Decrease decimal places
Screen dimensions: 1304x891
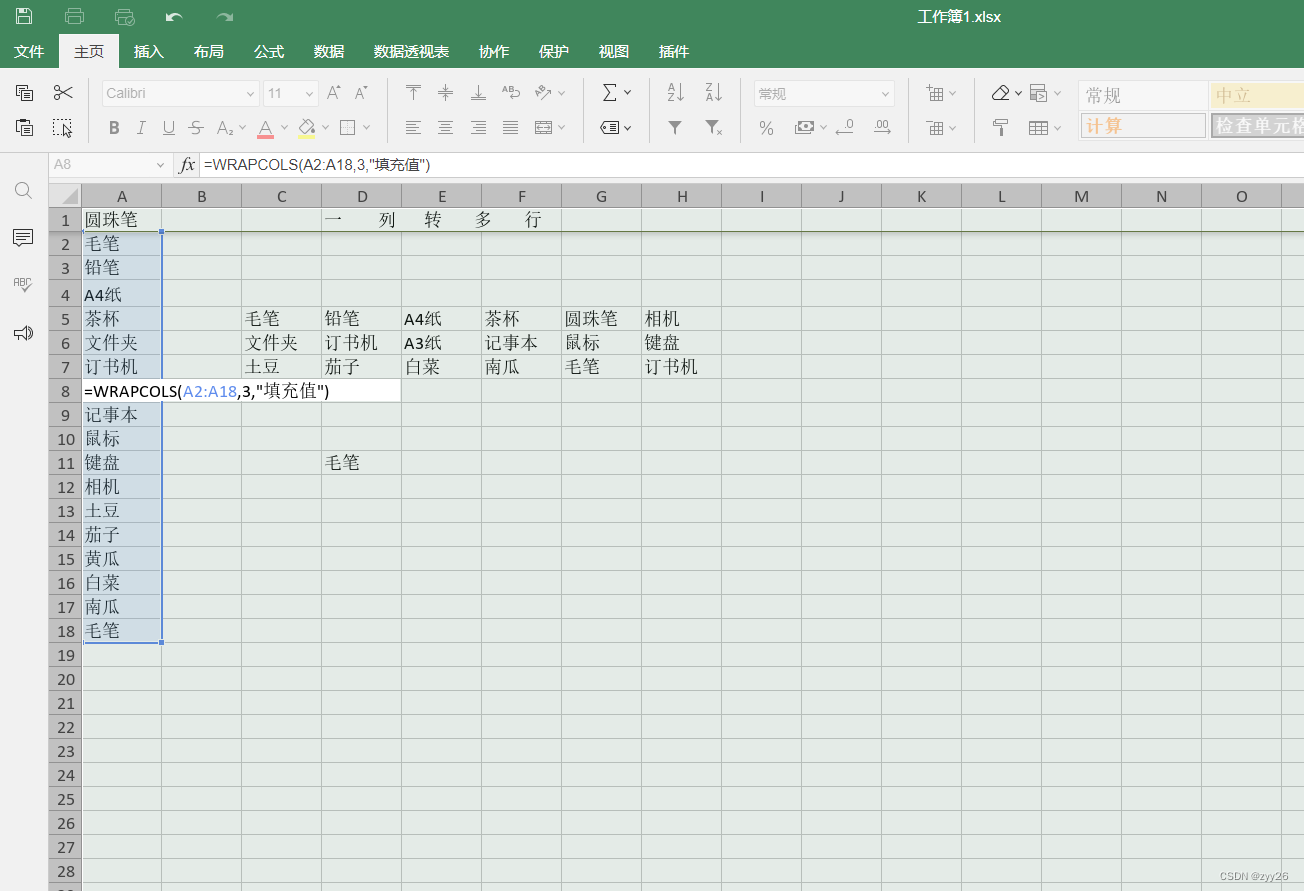point(844,127)
